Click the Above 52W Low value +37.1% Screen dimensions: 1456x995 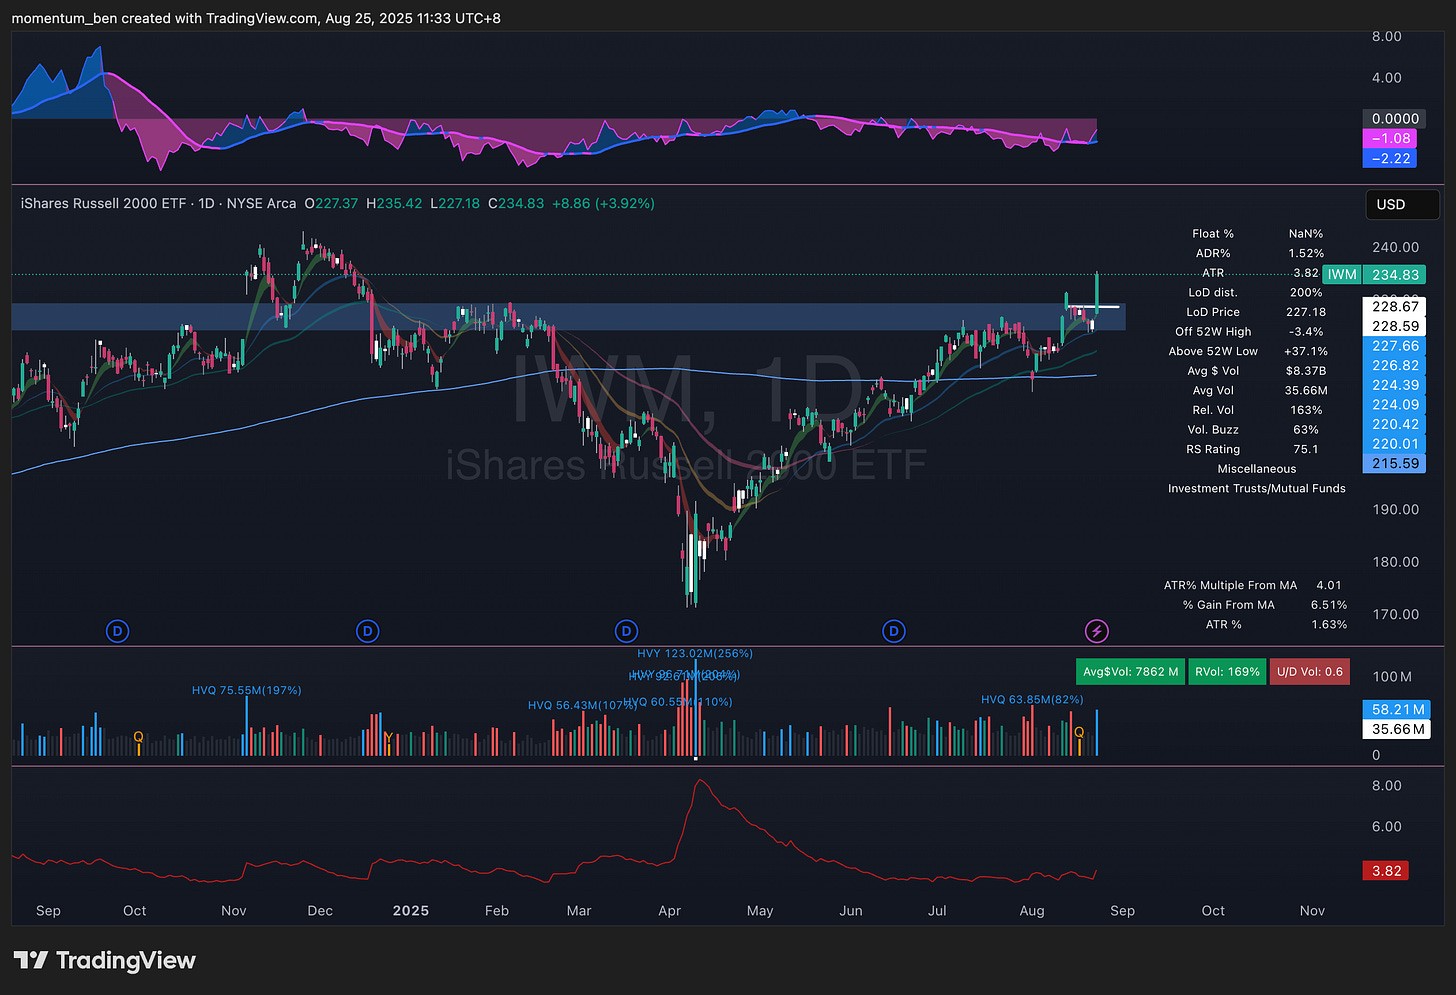click(1305, 351)
